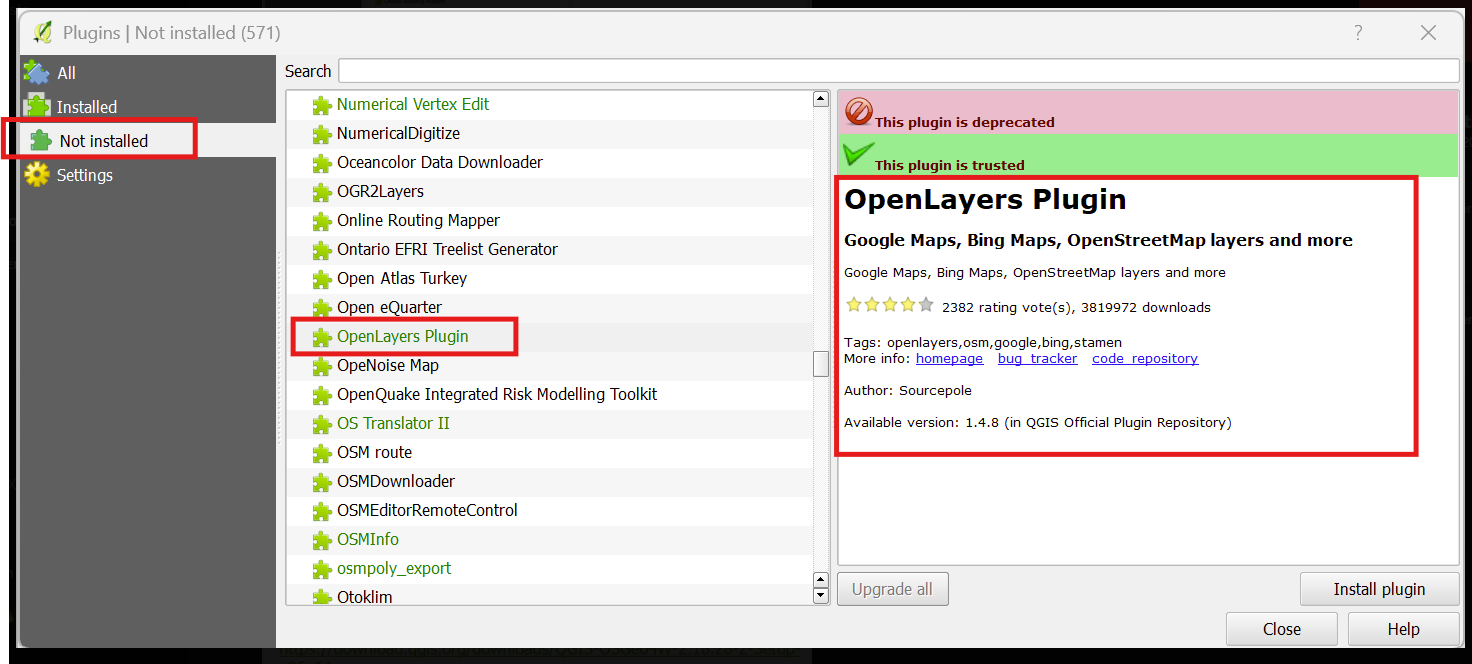Click the Close button at bottom

tap(1281, 629)
